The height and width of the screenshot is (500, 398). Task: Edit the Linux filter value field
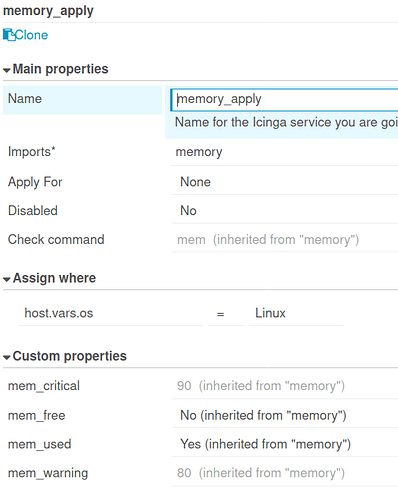(x=297, y=313)
